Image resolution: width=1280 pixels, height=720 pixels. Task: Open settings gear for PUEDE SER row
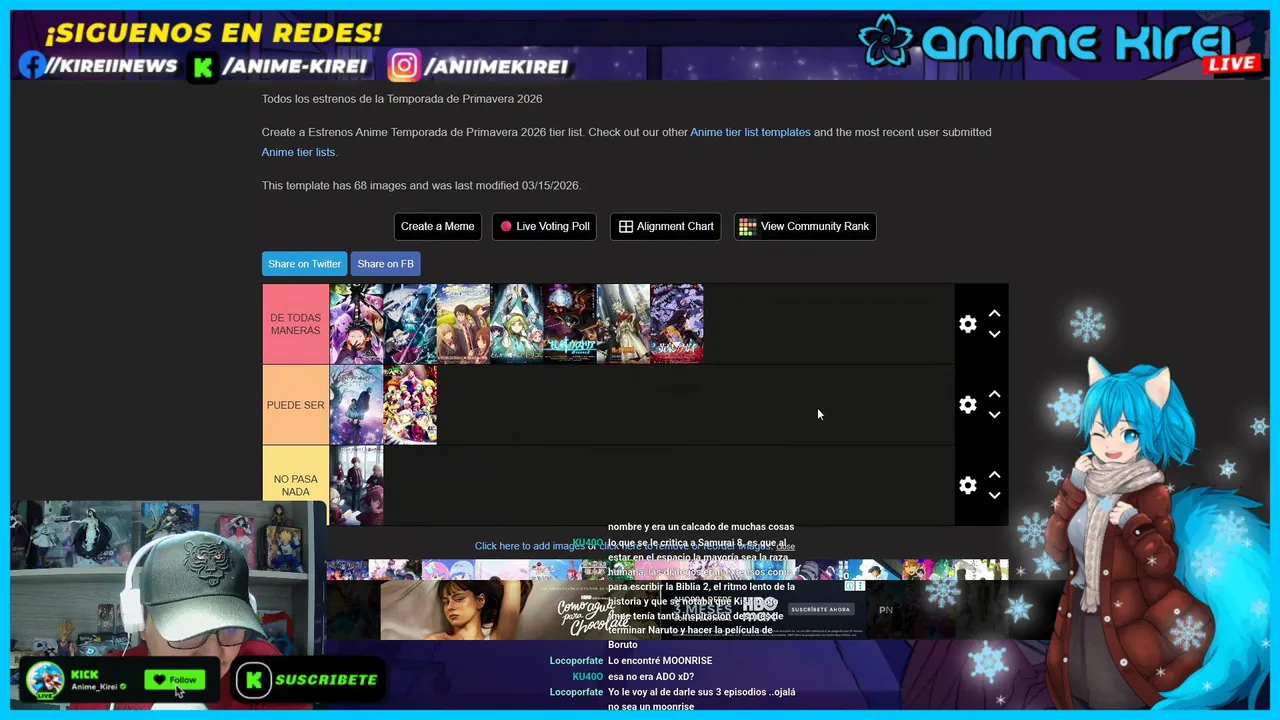click(967, 405)
